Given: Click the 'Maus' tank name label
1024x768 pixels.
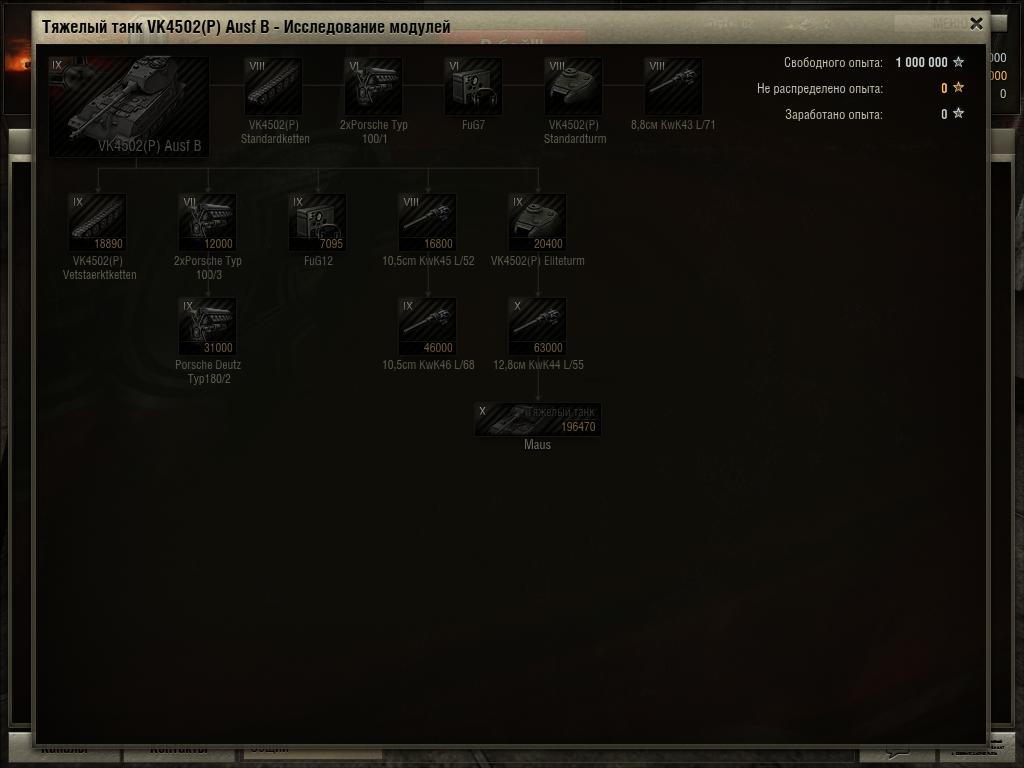Looking at the screenshot, I should coord(537,445).
